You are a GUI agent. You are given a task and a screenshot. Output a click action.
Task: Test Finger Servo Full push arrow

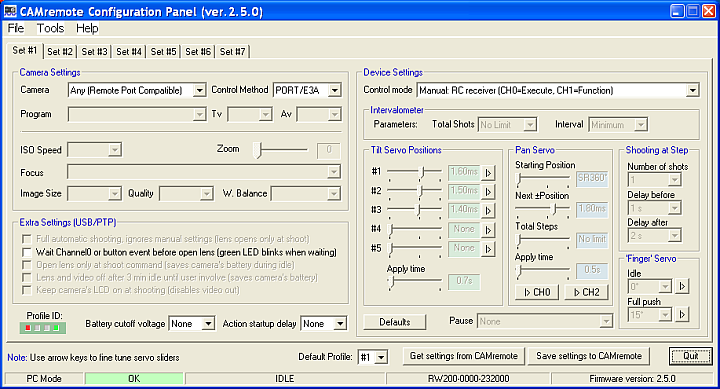pos(682,315)
